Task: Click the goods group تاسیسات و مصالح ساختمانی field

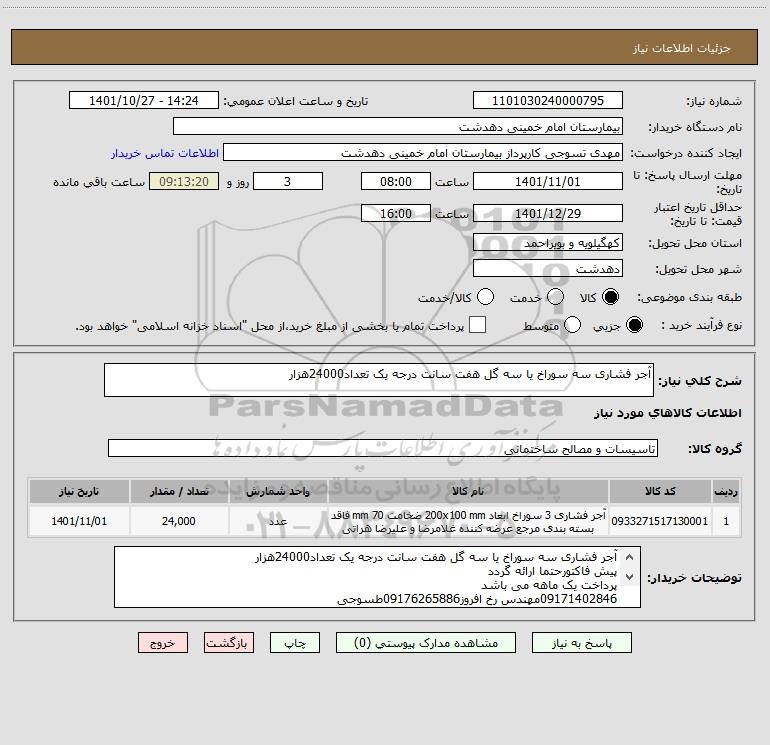Action: tap(383, 448)
